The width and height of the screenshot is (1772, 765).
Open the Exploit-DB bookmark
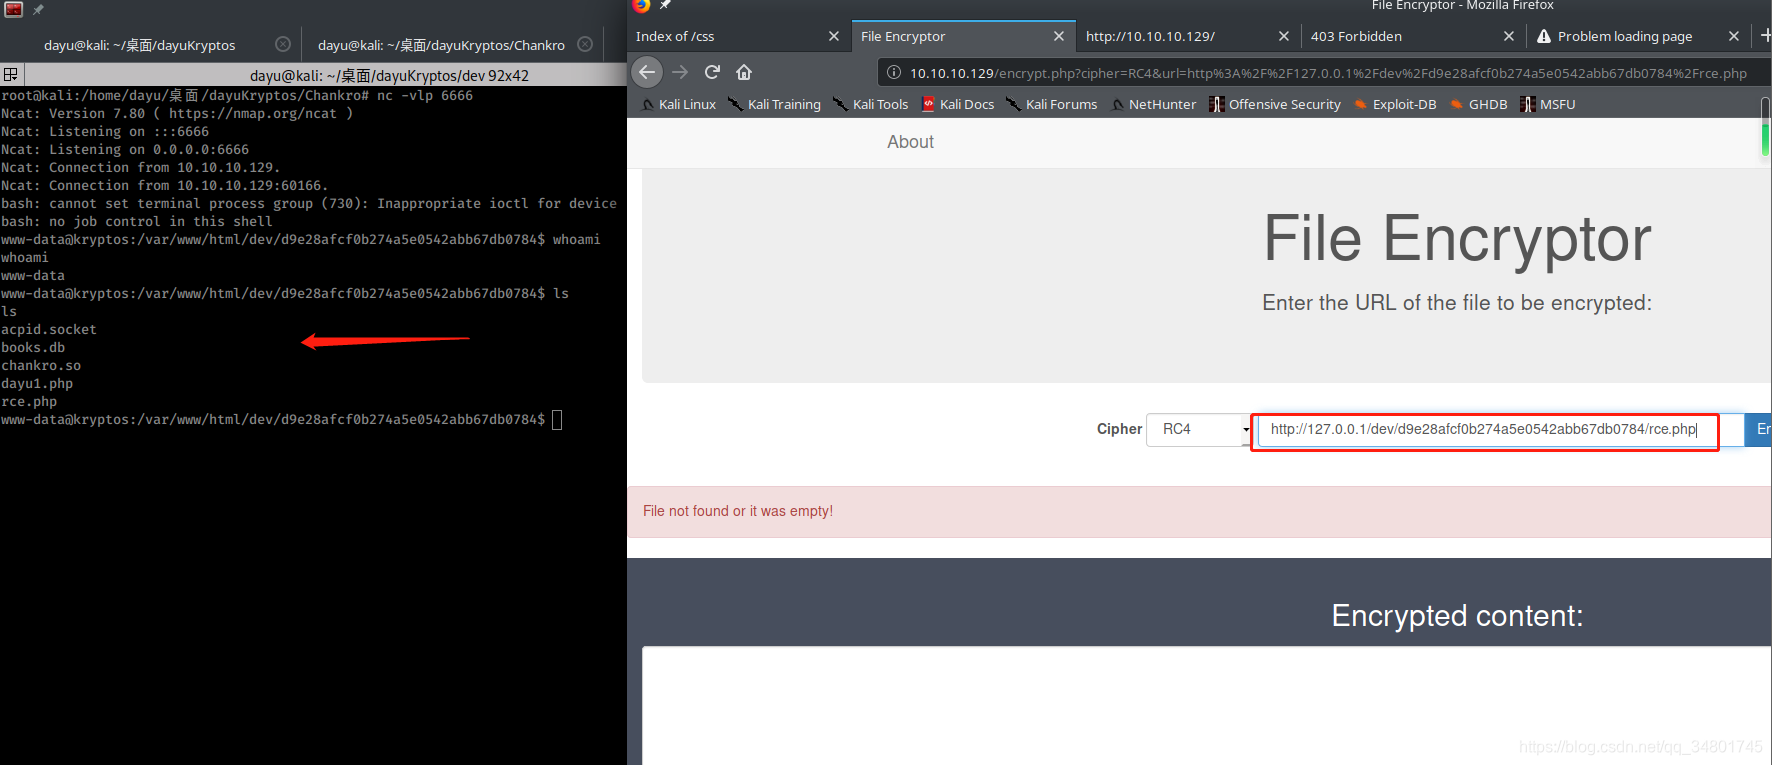tap(1395, 104)
